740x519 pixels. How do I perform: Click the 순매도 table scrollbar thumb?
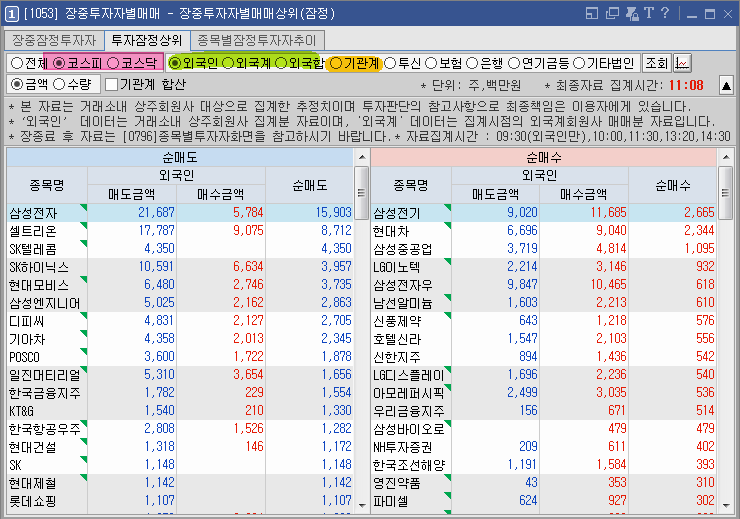coord(362,193)
